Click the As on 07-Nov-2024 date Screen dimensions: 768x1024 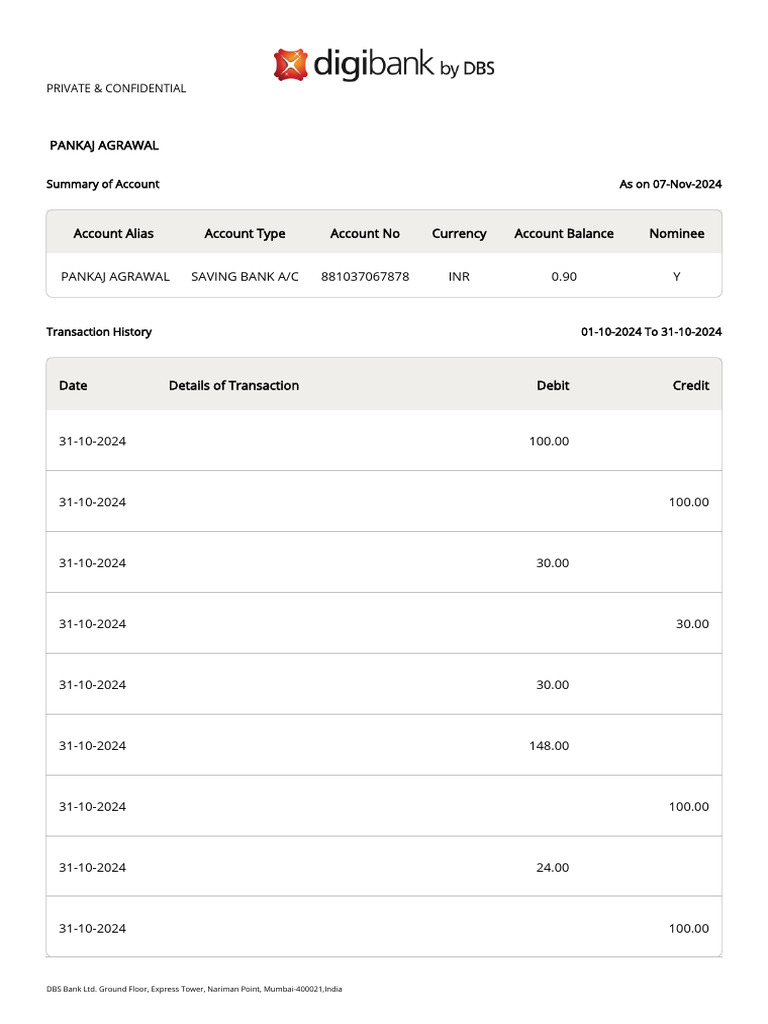coord(670,184)
